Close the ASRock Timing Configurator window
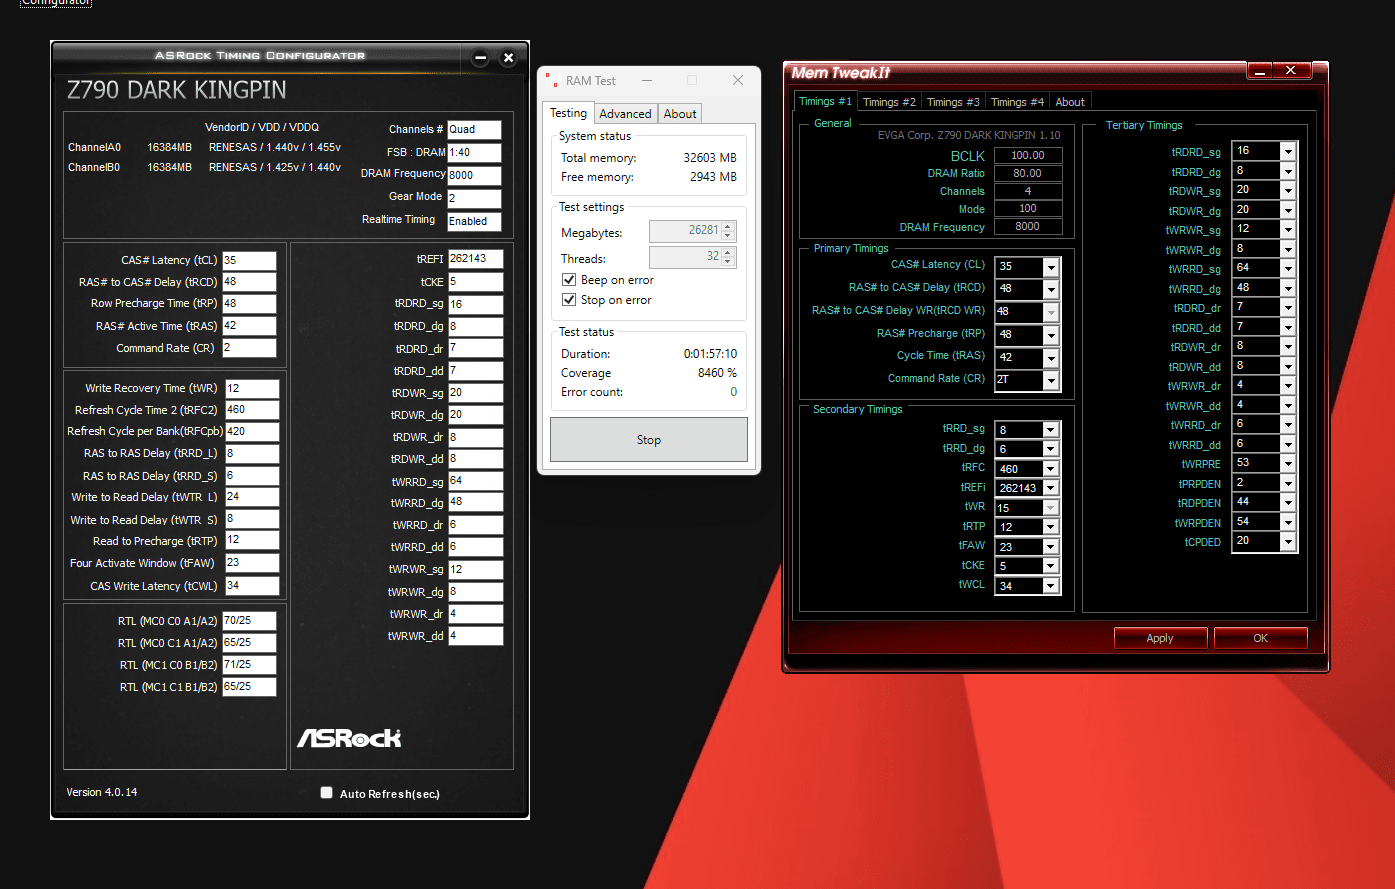1395x889 pixels. (x=508, y=58)
